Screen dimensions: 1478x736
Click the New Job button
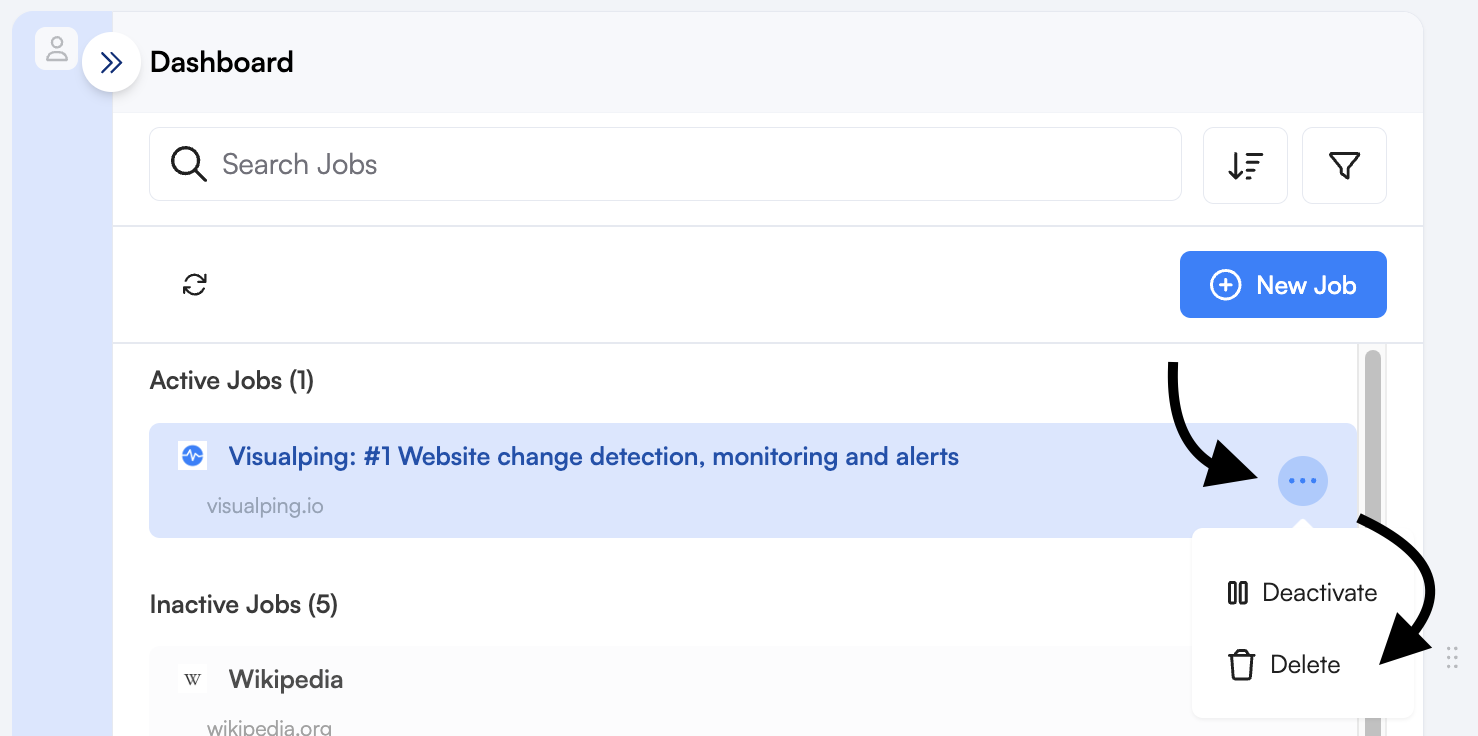click(x=1283, y=285)
